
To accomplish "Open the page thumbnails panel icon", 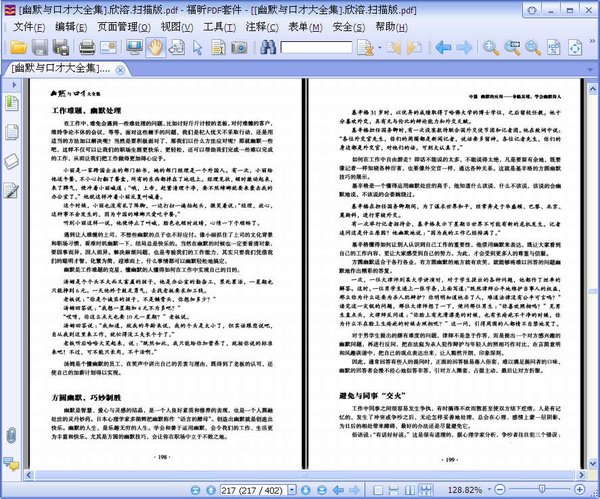I will tap(11, 132).
